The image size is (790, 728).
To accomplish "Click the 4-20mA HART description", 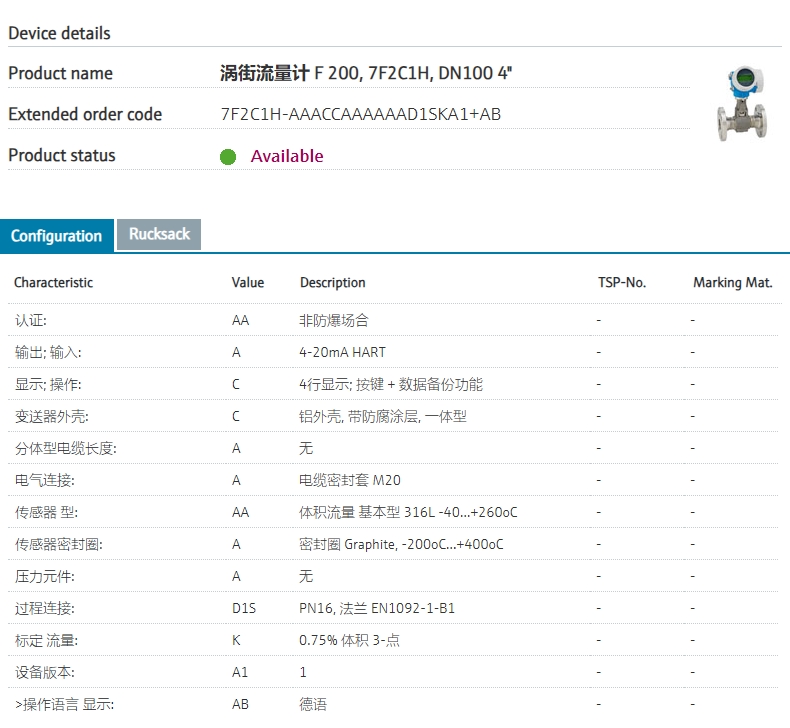I will (x=342, y=352).
